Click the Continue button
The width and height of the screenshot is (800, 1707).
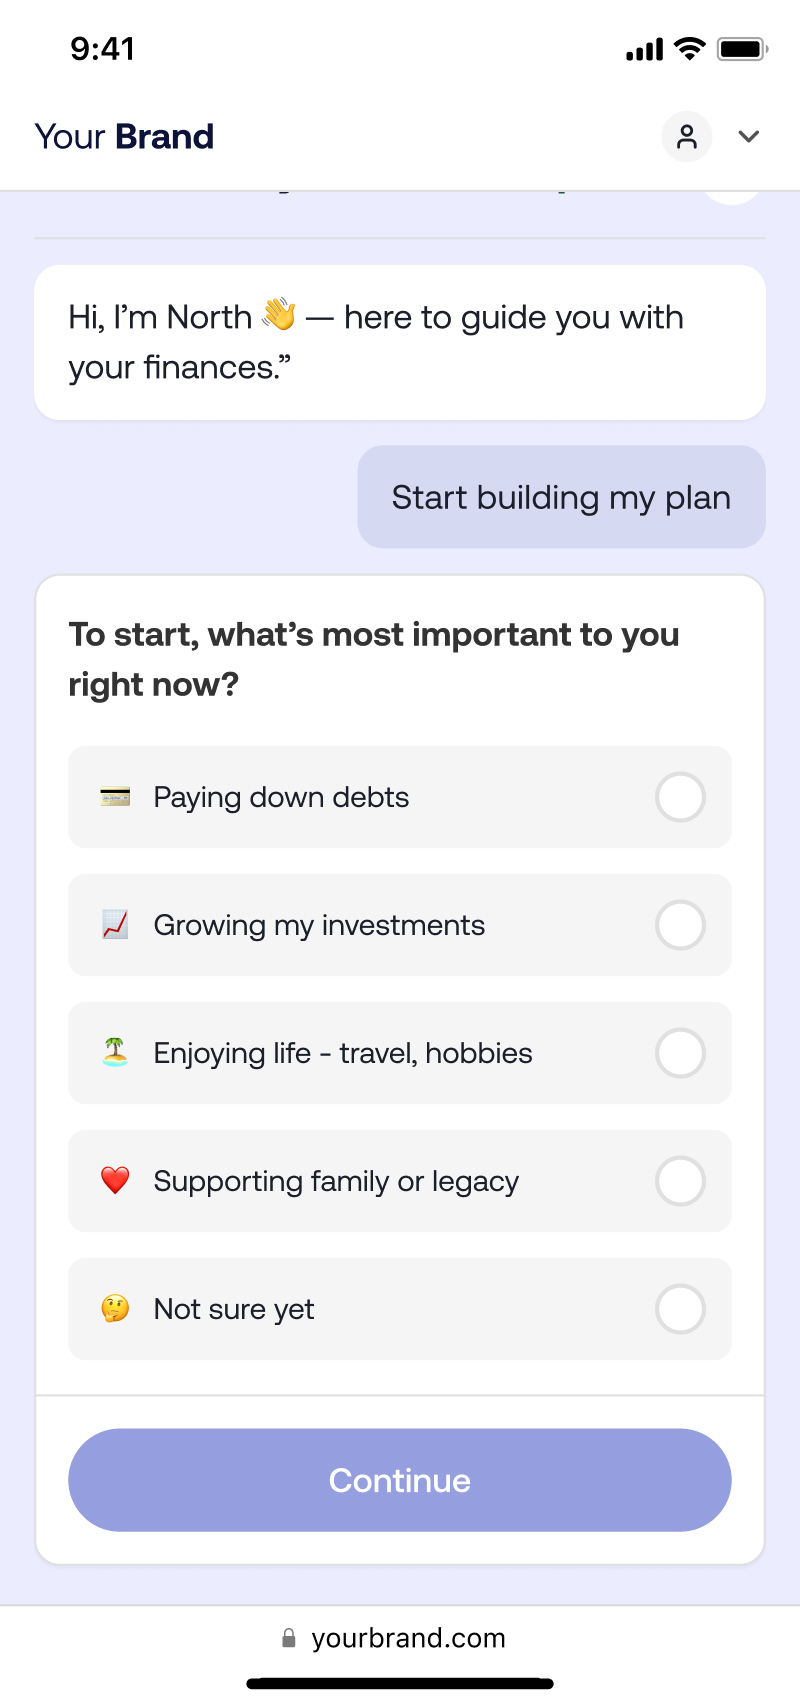400,1480
